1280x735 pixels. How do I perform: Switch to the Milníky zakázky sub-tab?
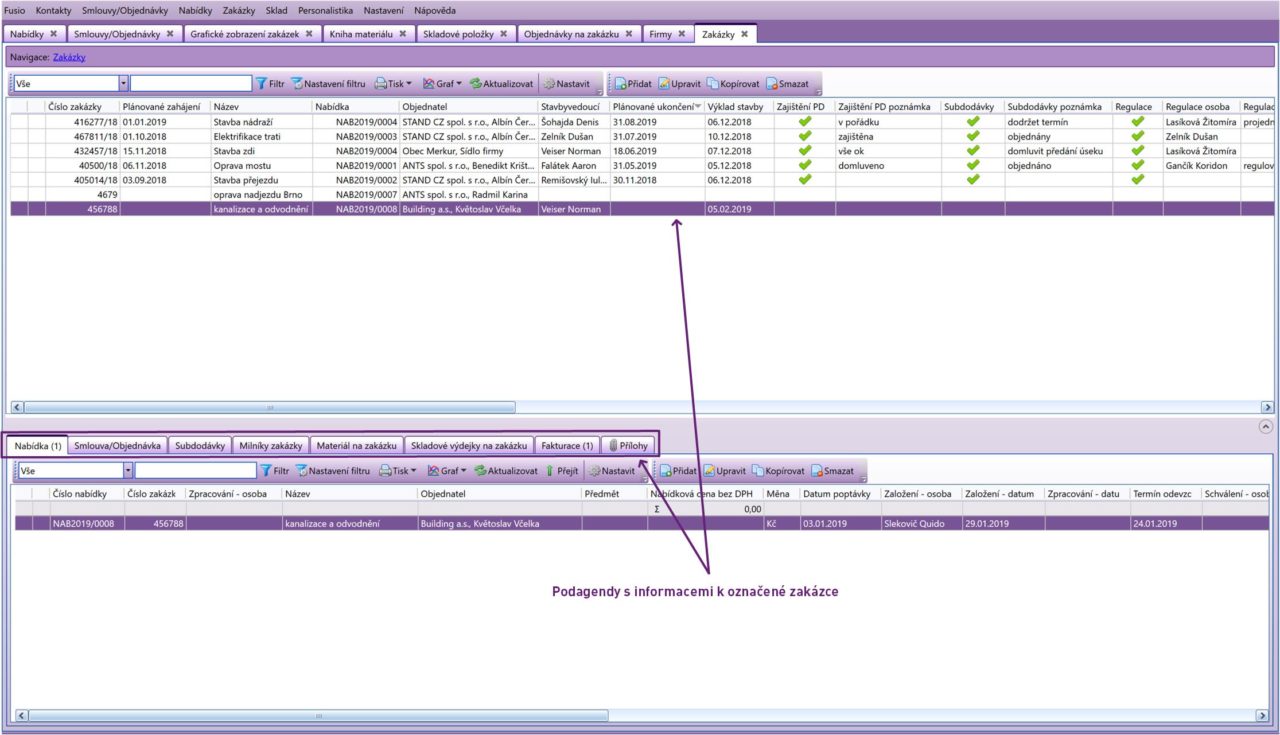(272, 446)
